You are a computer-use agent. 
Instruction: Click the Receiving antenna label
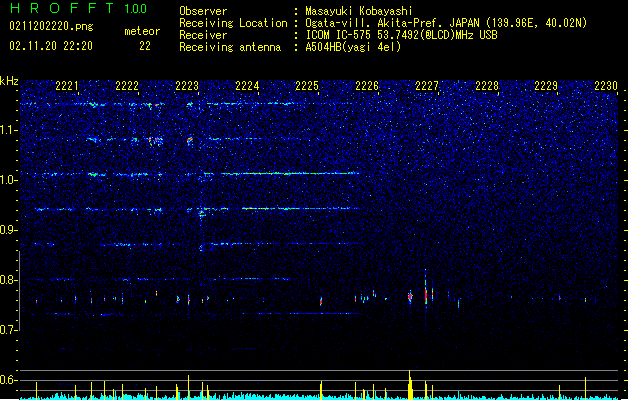[230, 47]
